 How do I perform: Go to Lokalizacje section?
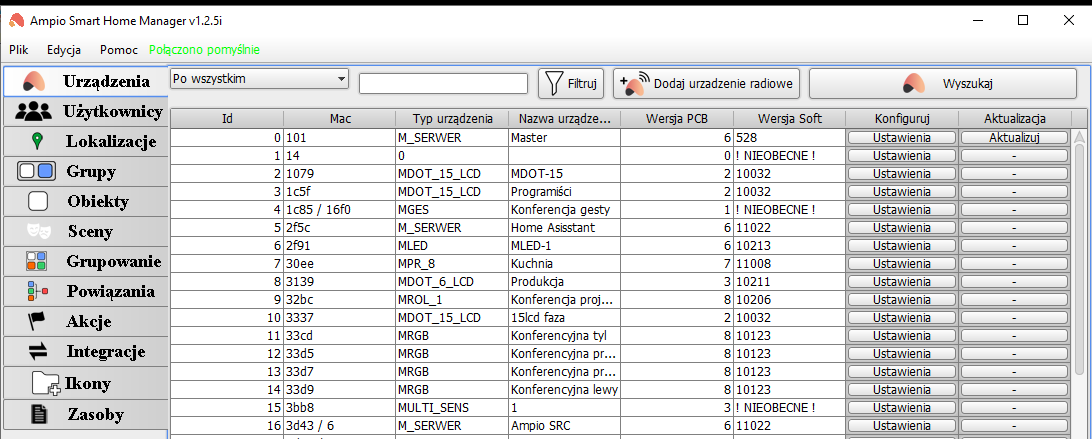86,141
